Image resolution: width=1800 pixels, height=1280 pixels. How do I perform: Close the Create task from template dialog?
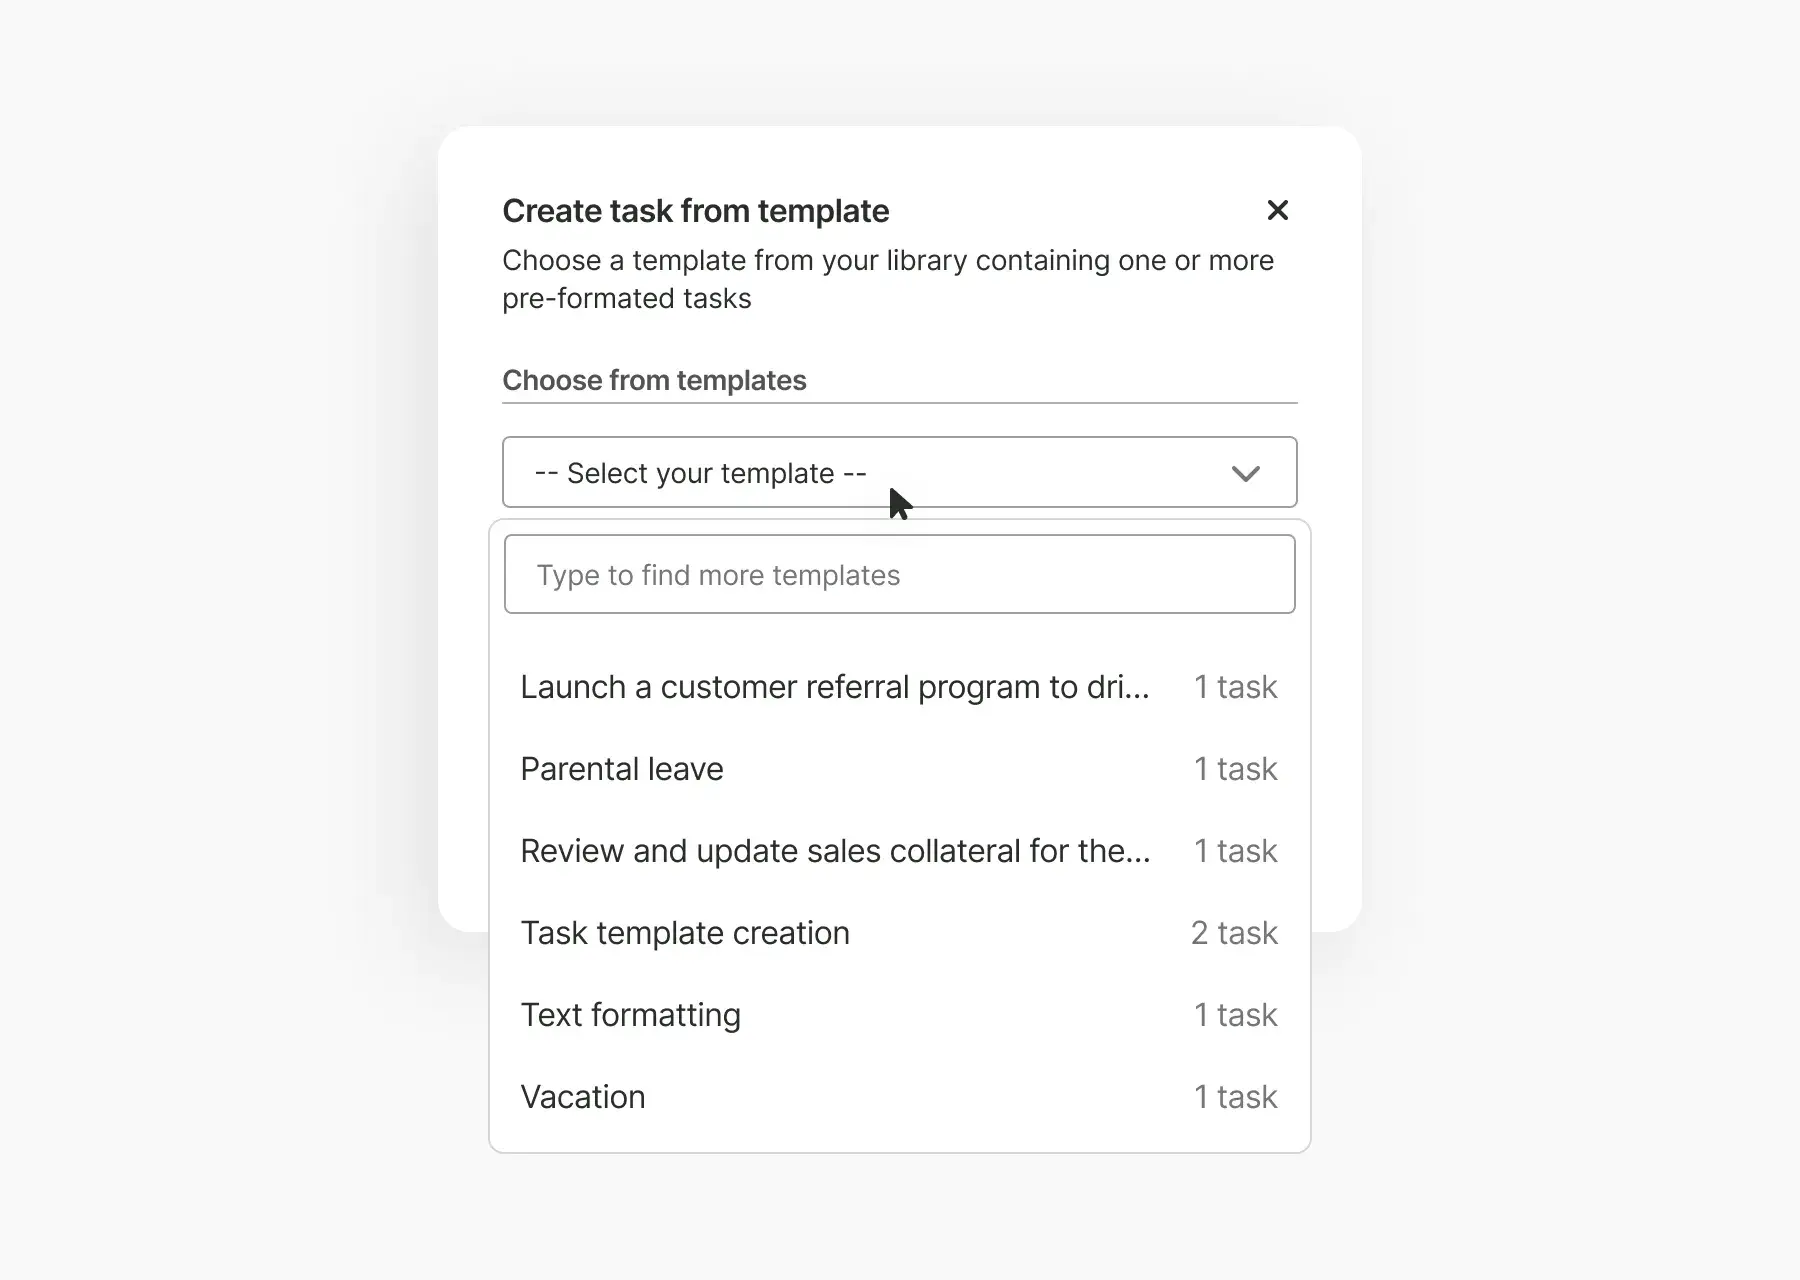coord(1277,210)
